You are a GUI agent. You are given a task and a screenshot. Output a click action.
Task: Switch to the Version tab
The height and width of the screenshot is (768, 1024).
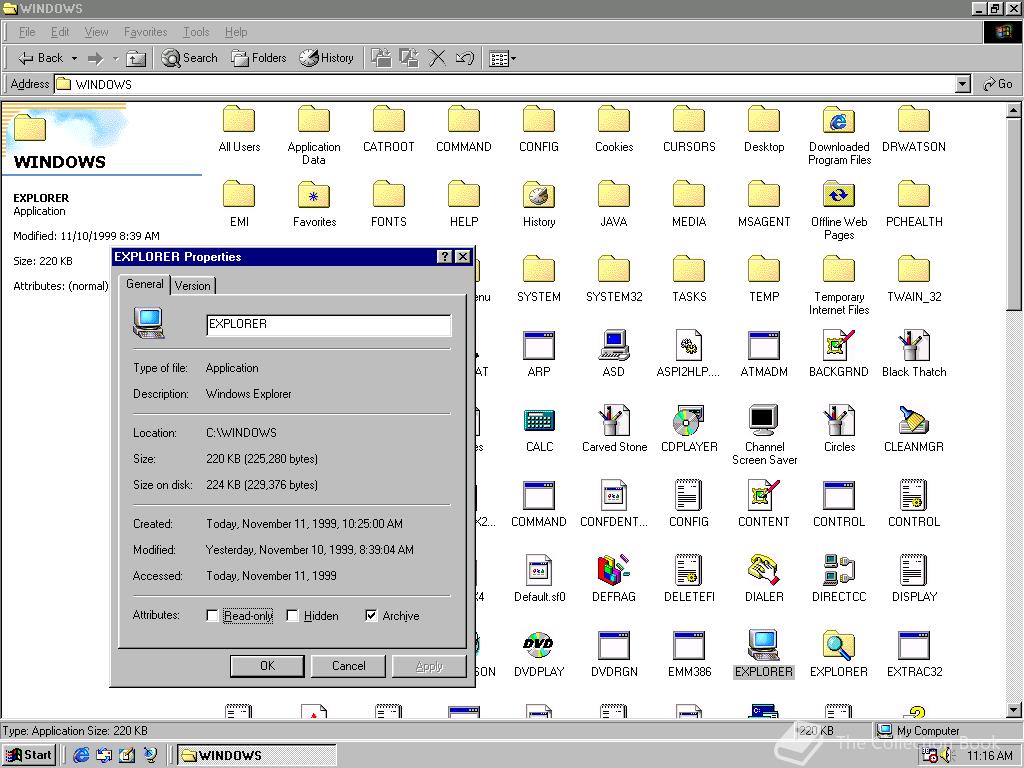(192, 285)
